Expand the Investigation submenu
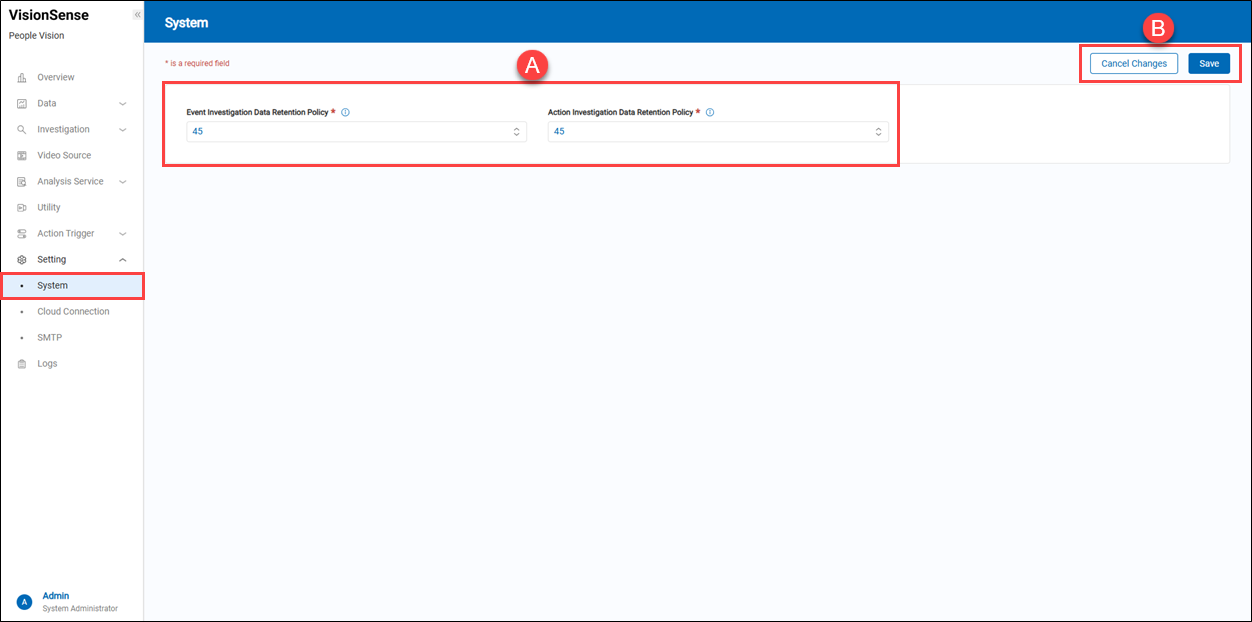This screenshot has width=1252, height=622. pyautogui.click(x=123, y=130)
